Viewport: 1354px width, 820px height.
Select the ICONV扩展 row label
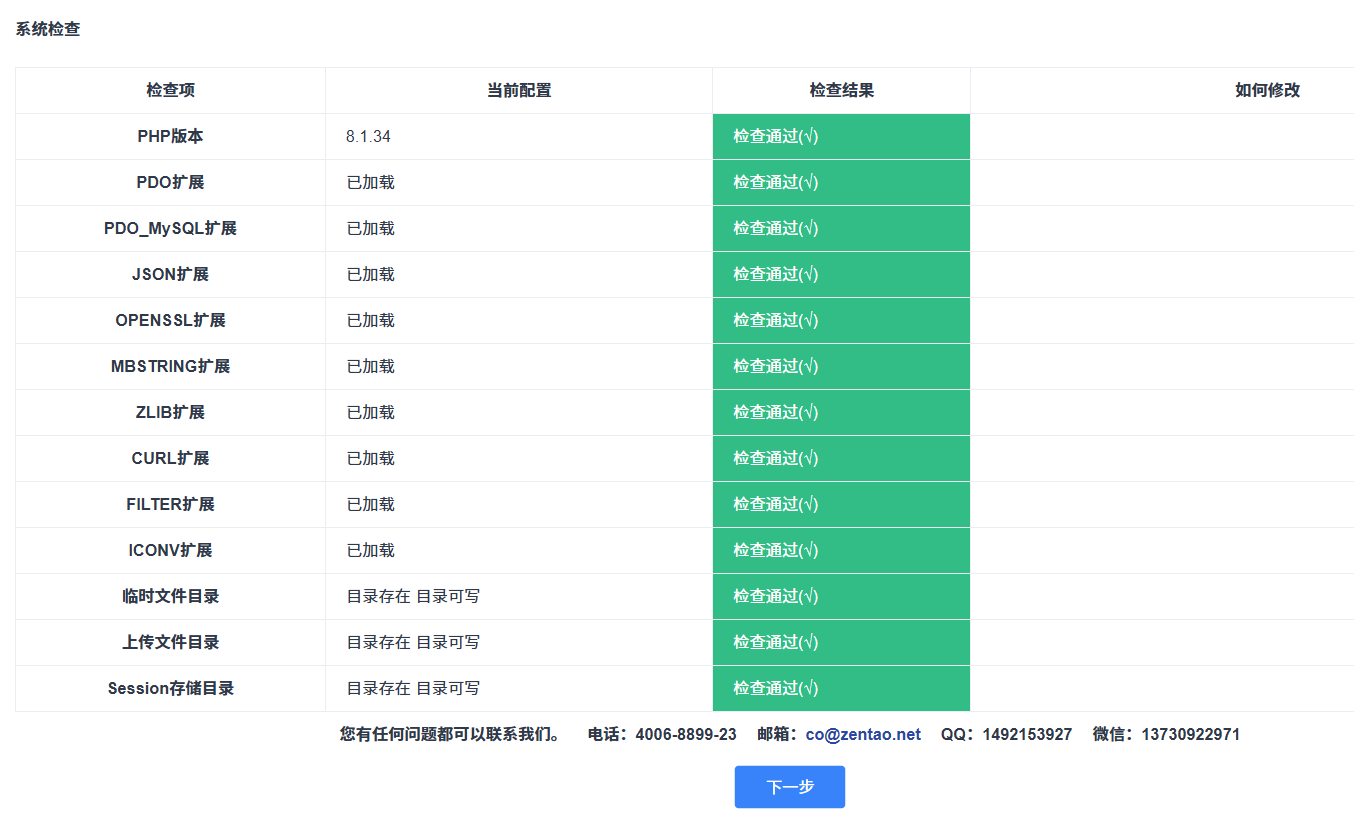tap(170, 550)
